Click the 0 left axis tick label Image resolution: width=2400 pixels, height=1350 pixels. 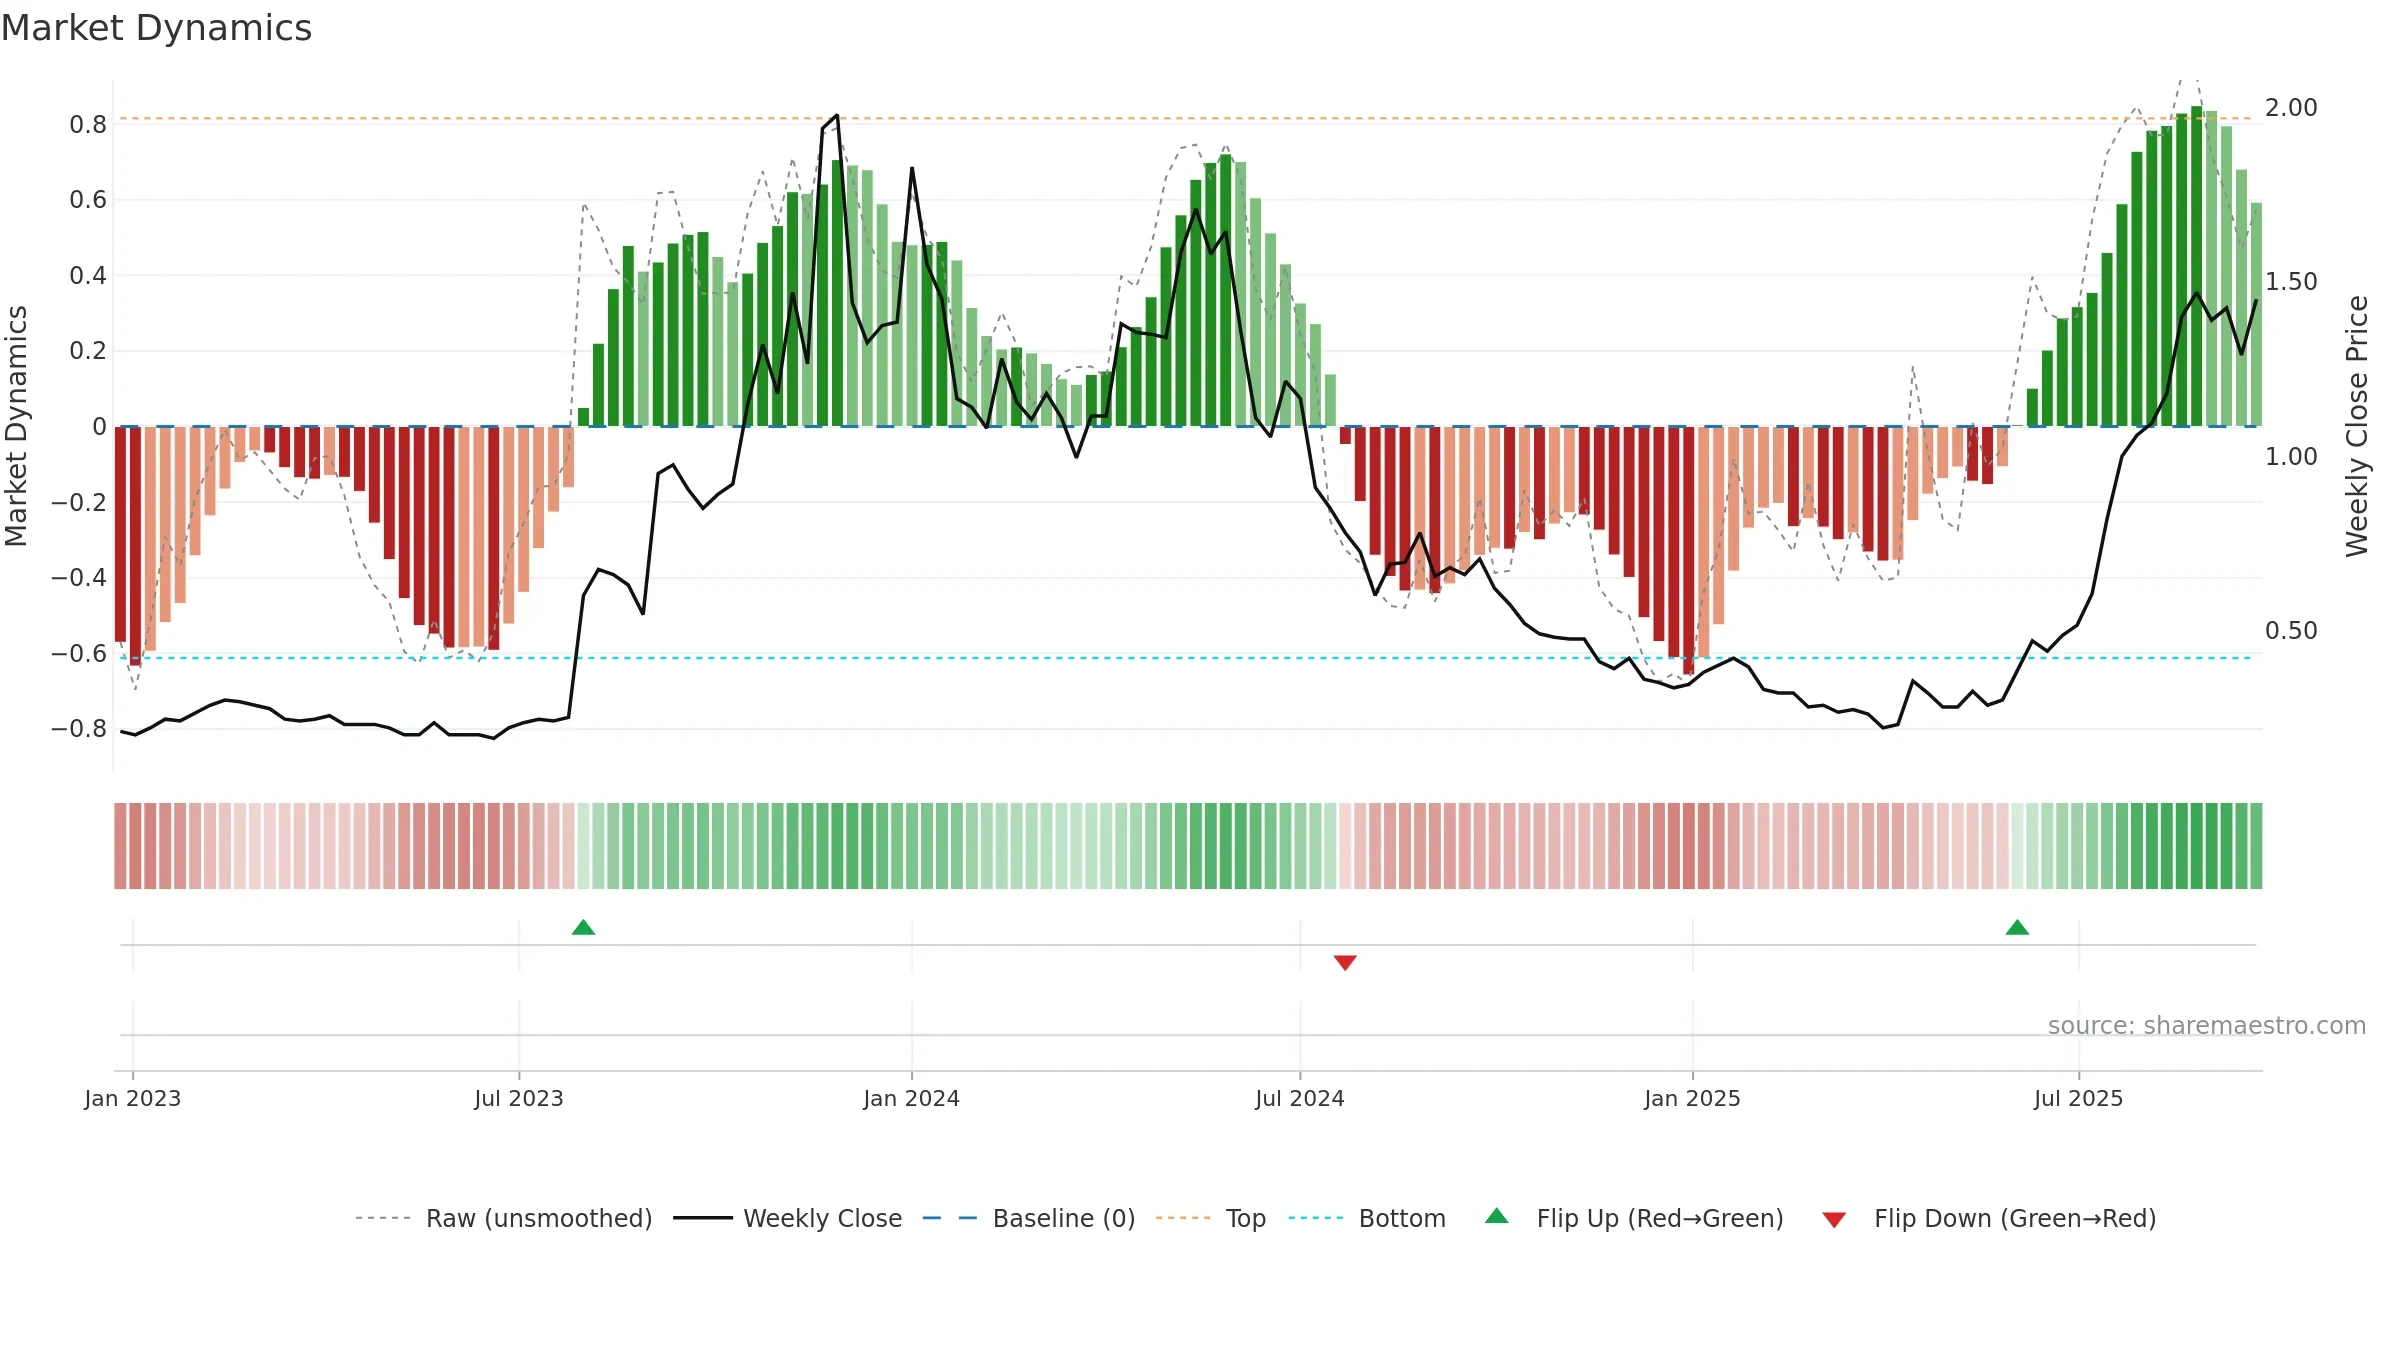[x=99, y=427]
